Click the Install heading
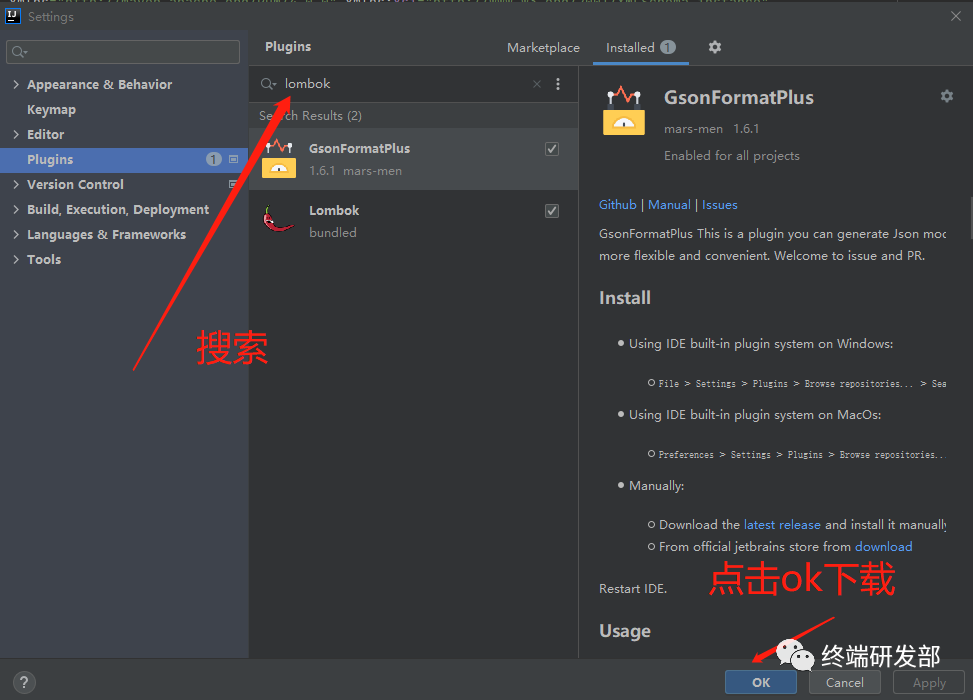This screenshot has width=973, height=700. tap(624, 298)
